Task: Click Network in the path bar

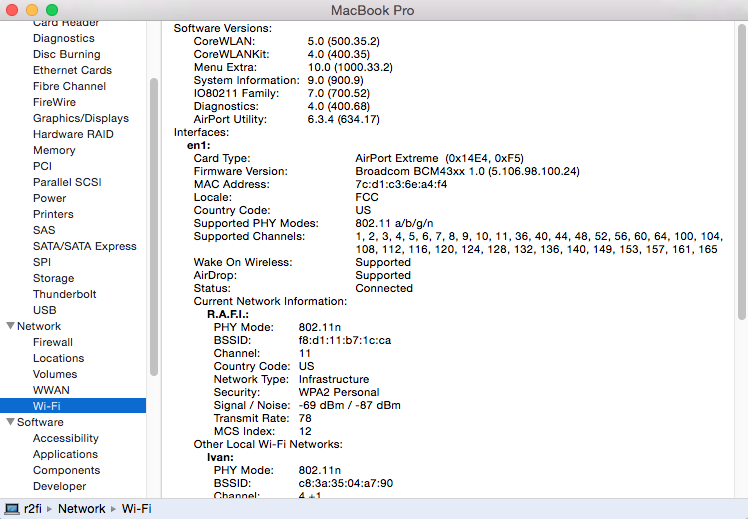Action: pos(82,509)
